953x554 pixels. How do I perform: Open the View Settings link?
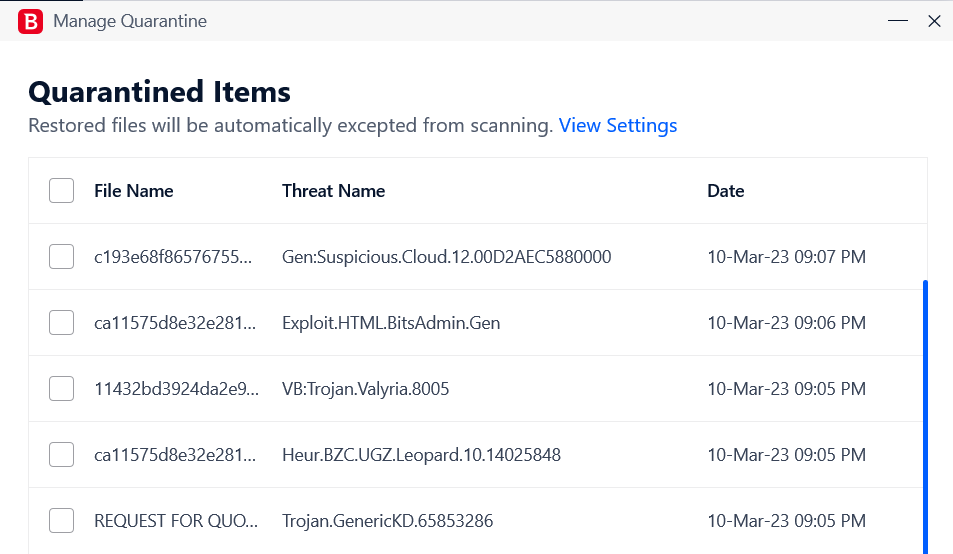coord(618,125)
